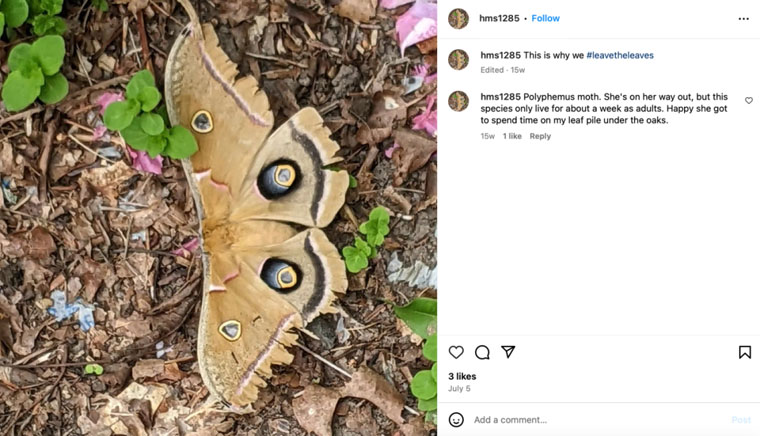Click the avatar beside the moth comment
Image resolution: width=760 pixels, height=436 pixels.
pyautogui.click(x=458, y=101)
